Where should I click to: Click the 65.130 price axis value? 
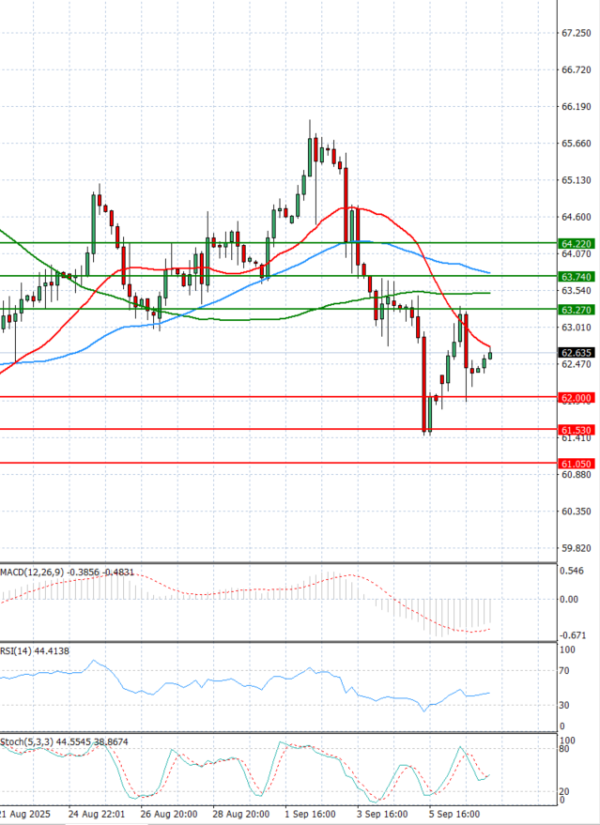pyautogui.click(x=576, y=180)
